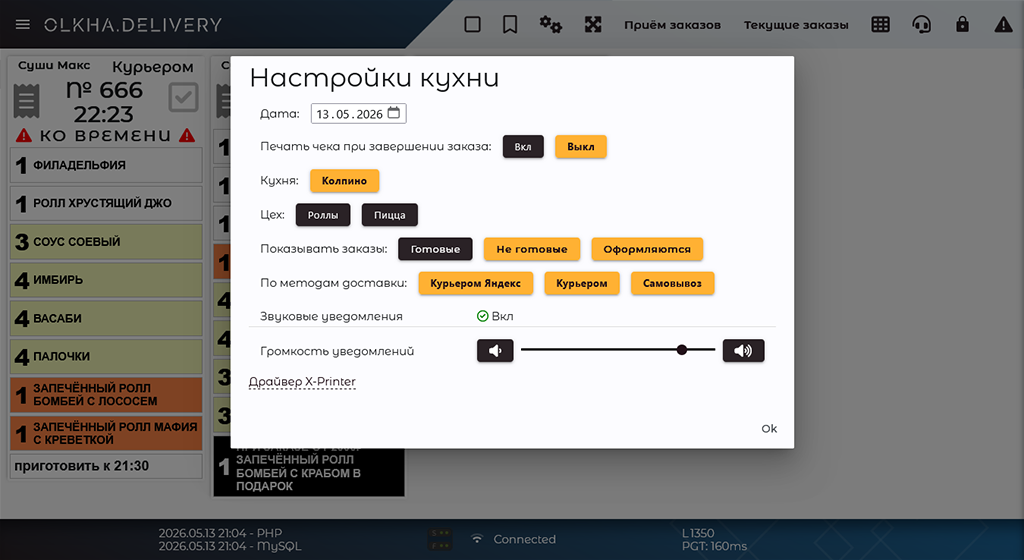Toggle sound notifications Вкл checkbox

[495, 316]
